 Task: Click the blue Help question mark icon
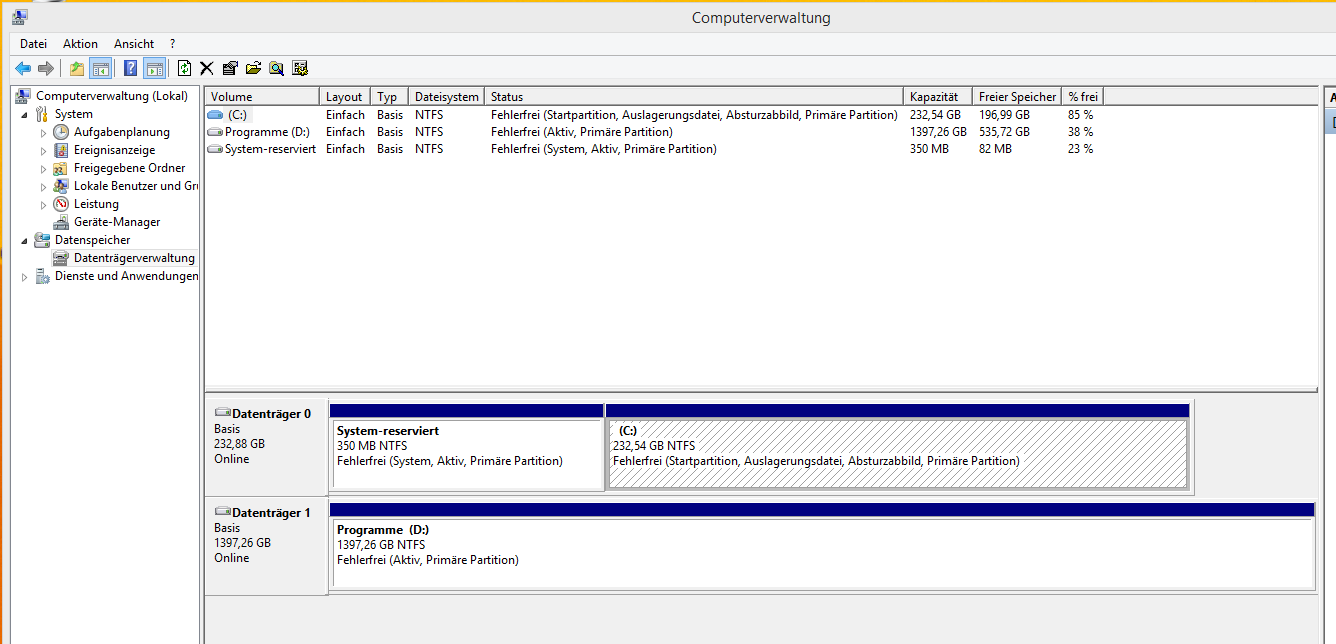point(130,68)
